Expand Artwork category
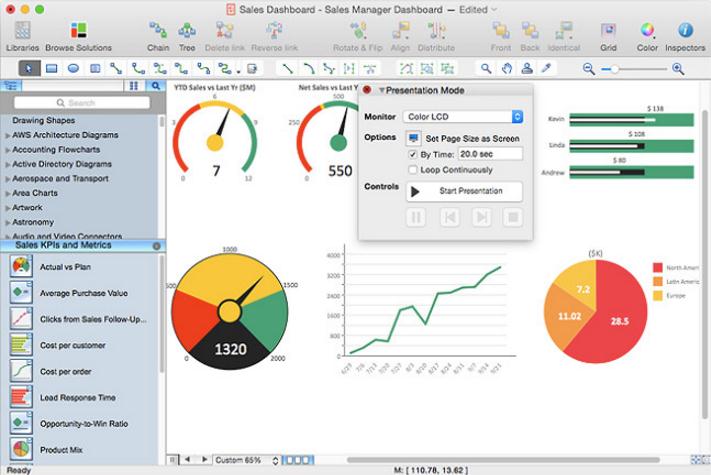This screenshot has height=475, width=711. pos(8,208)
